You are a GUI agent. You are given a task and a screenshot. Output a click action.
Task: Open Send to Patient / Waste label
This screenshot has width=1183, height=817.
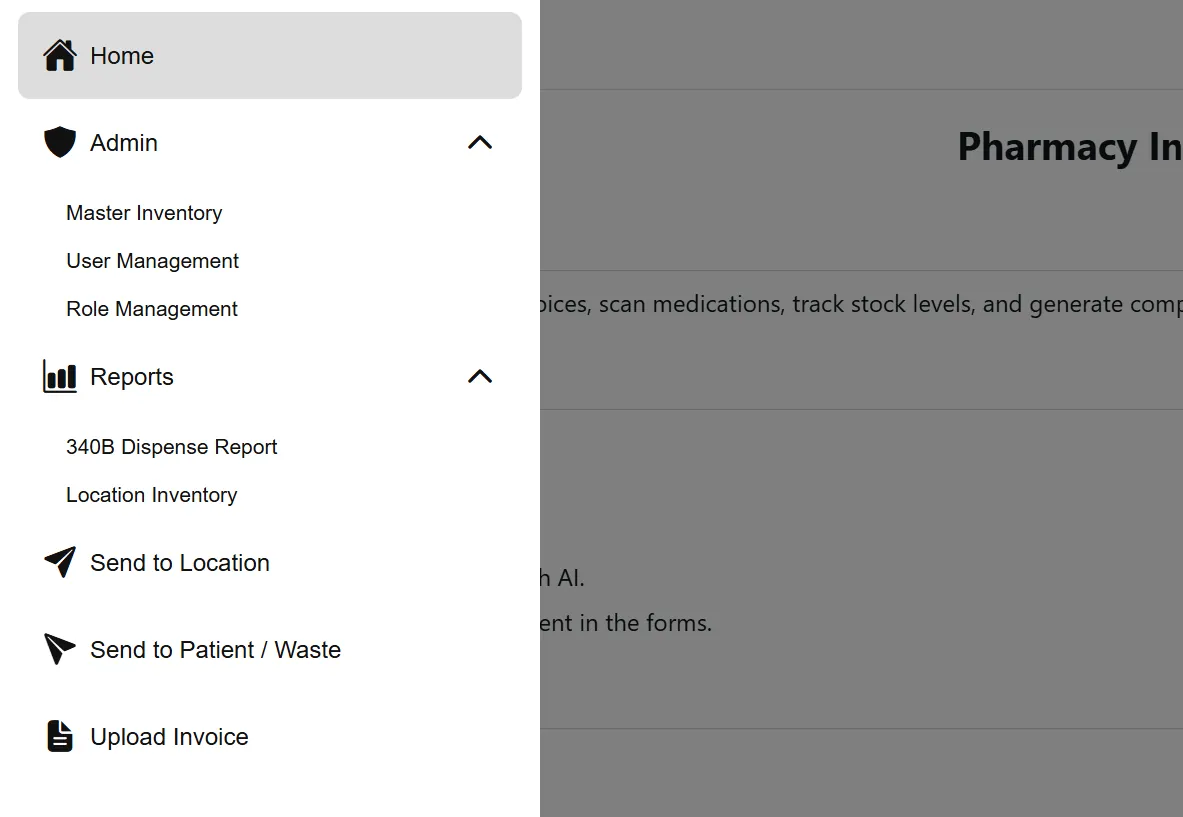[x=216, y=650]
